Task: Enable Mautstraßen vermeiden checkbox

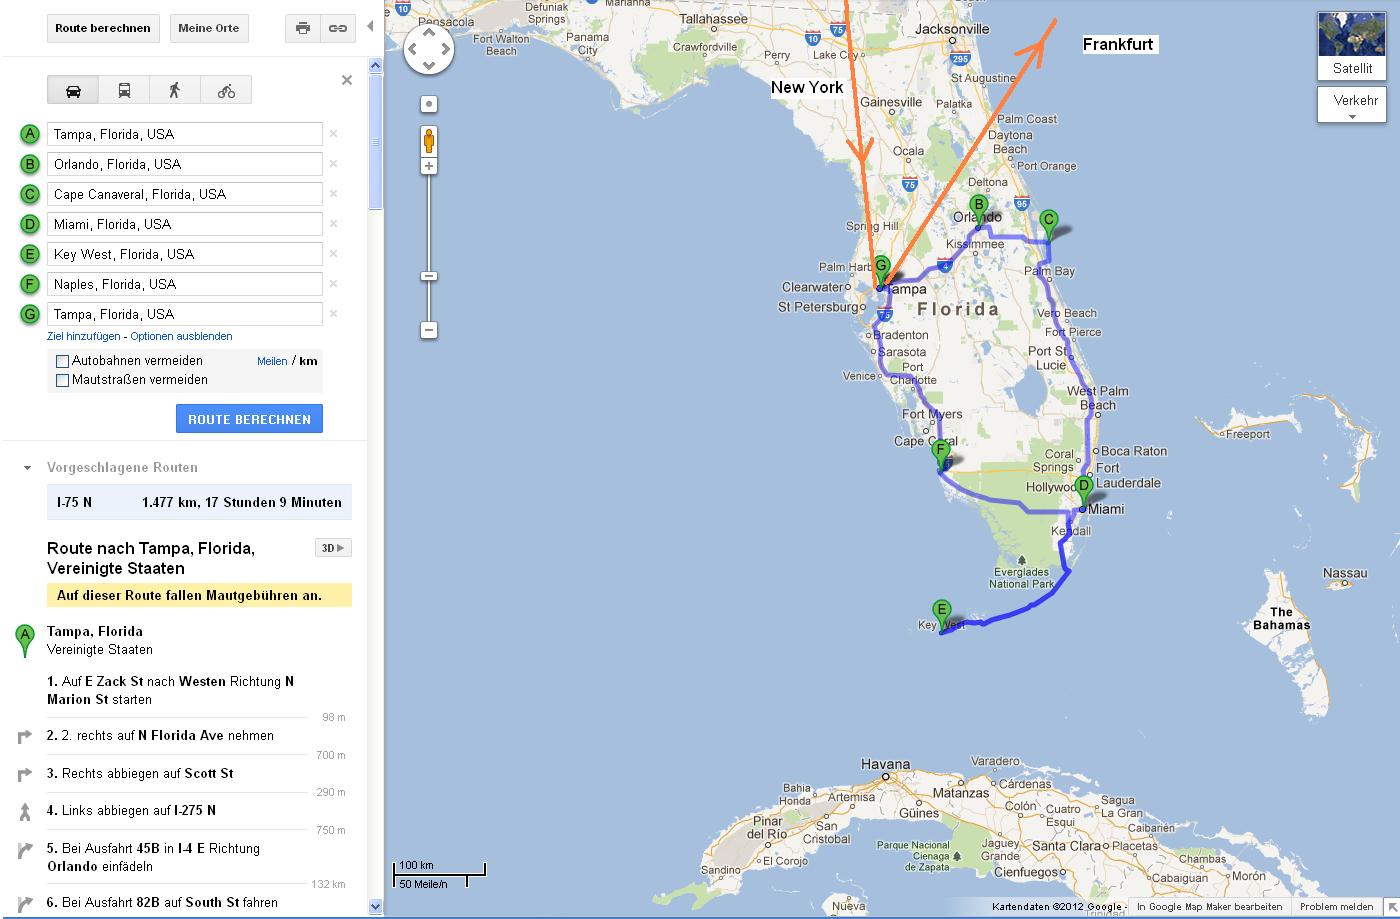Action: (x=63, y=380)
